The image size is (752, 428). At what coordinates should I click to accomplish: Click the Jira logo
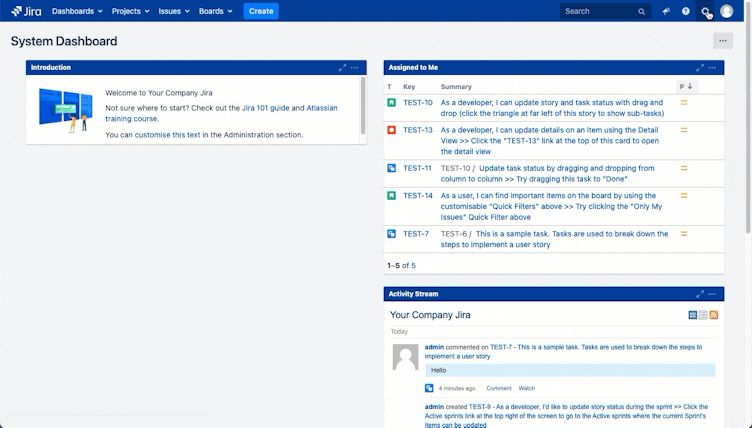click(26, 11)
